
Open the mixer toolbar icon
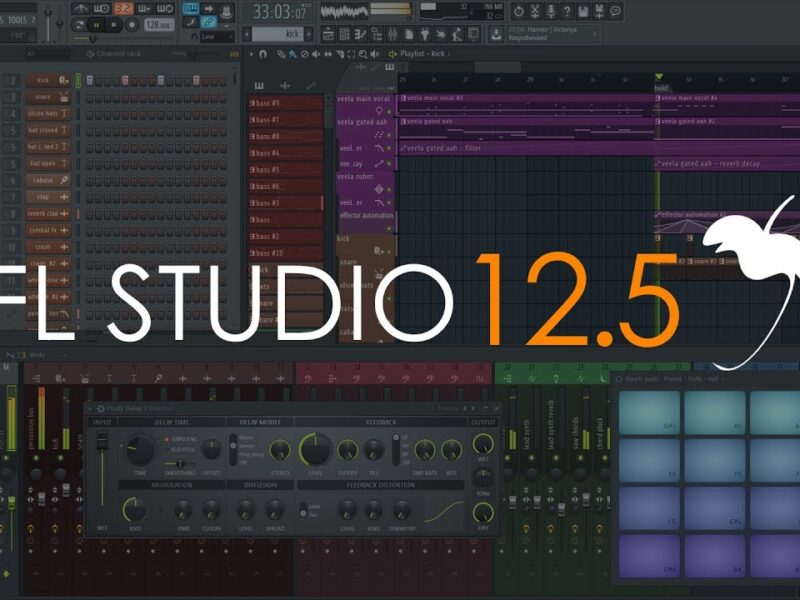pos(392,34)
